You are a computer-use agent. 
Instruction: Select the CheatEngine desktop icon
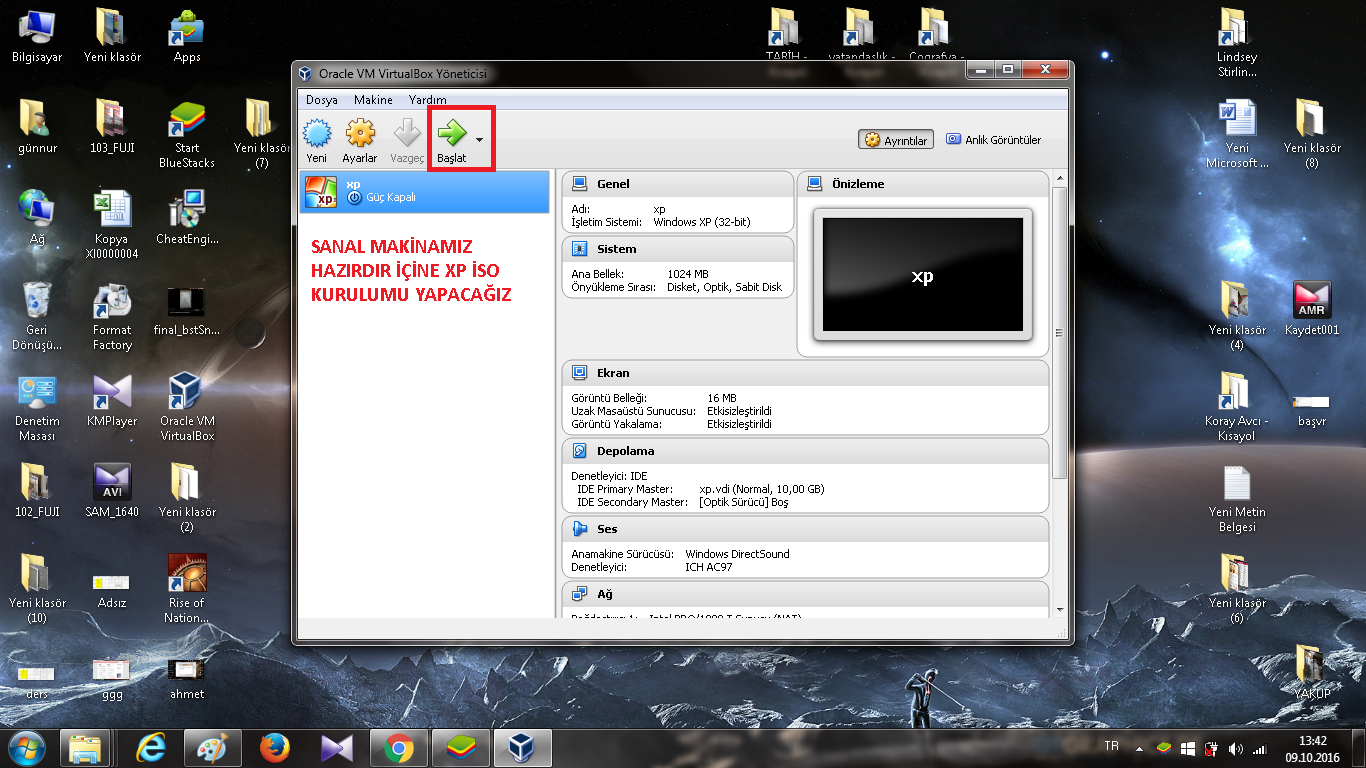pos(187,217)
